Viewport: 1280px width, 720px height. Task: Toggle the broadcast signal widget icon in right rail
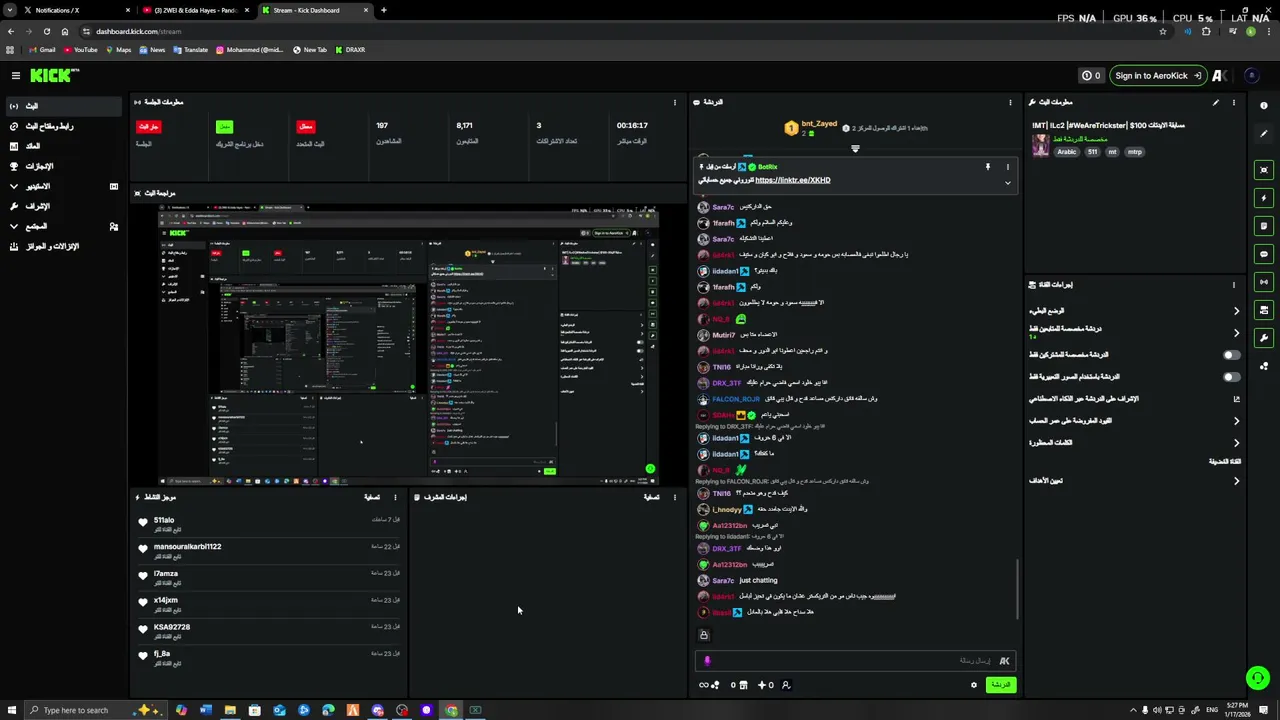1264,282
